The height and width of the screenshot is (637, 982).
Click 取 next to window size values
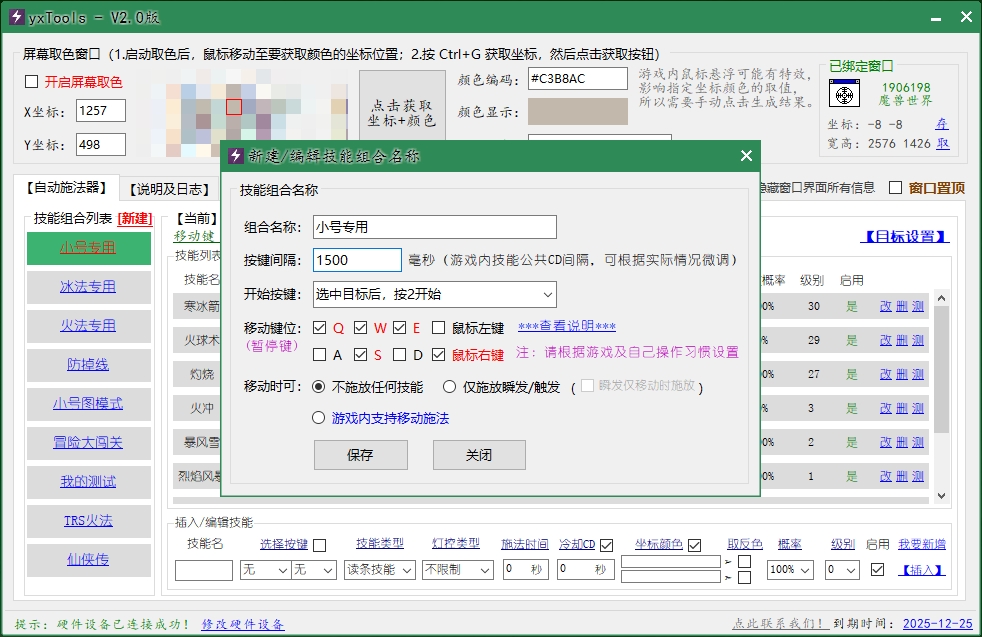click(x=941, y=144)
